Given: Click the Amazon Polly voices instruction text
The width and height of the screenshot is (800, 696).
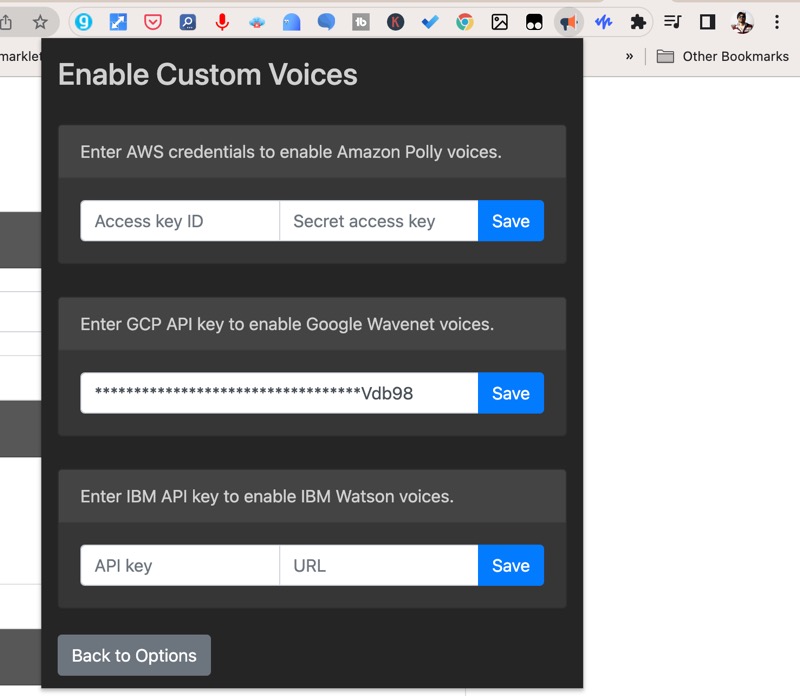Looking at the screenshot, I should pos(291,152).
